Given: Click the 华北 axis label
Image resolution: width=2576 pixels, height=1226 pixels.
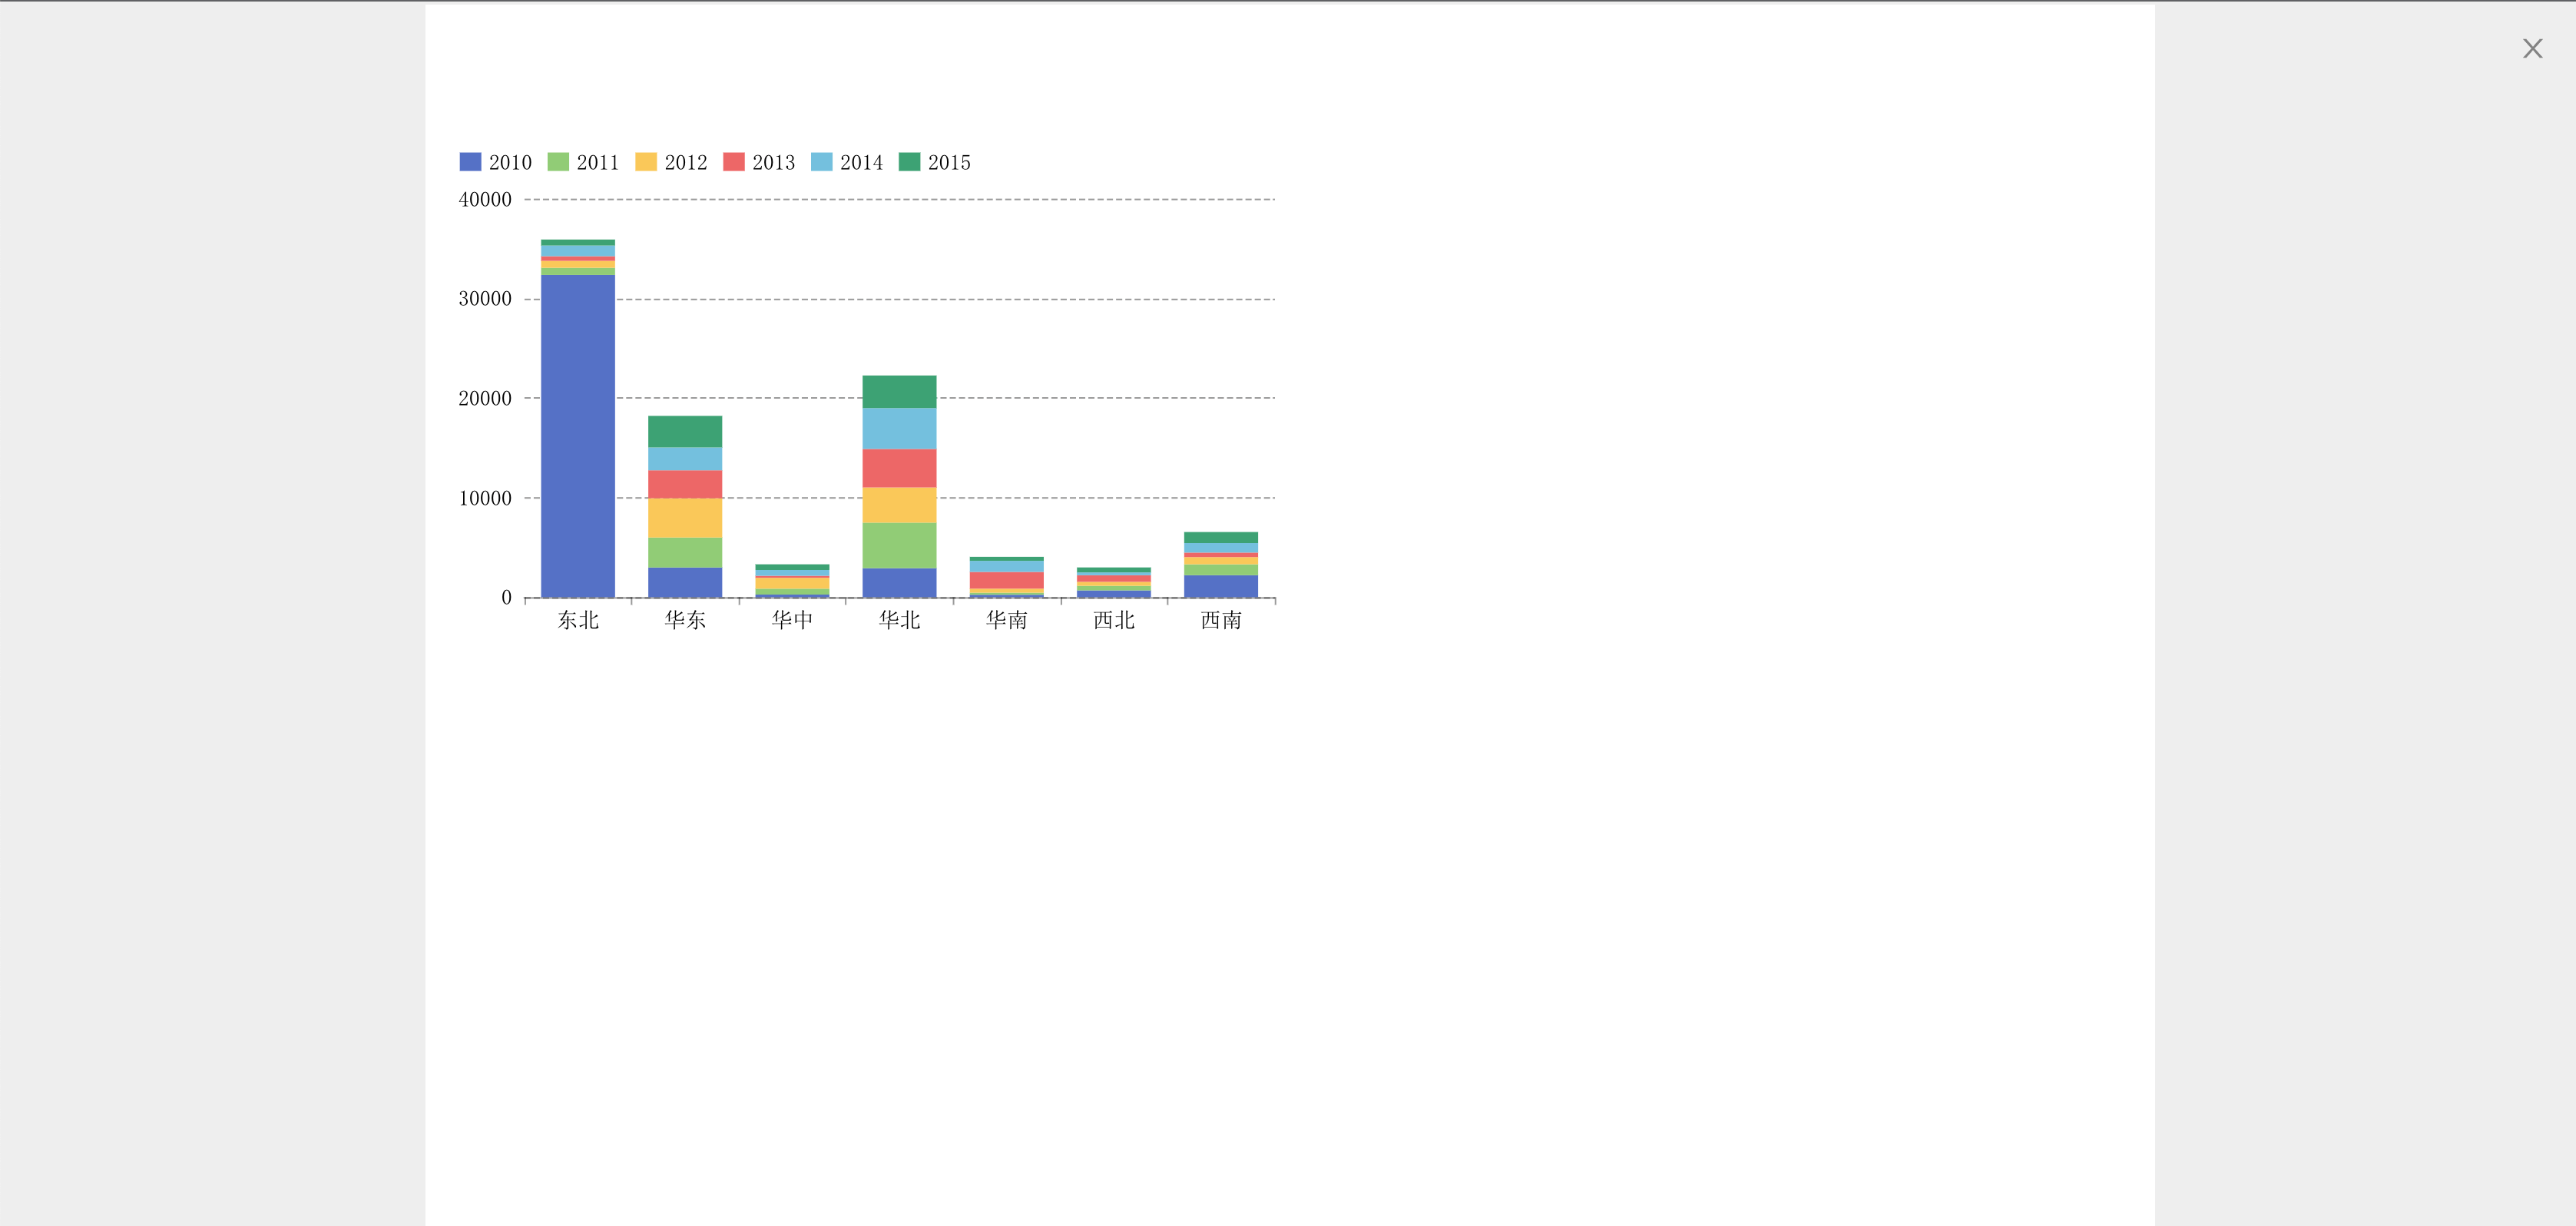Looking at the screenshot, I should click(899, 620).
